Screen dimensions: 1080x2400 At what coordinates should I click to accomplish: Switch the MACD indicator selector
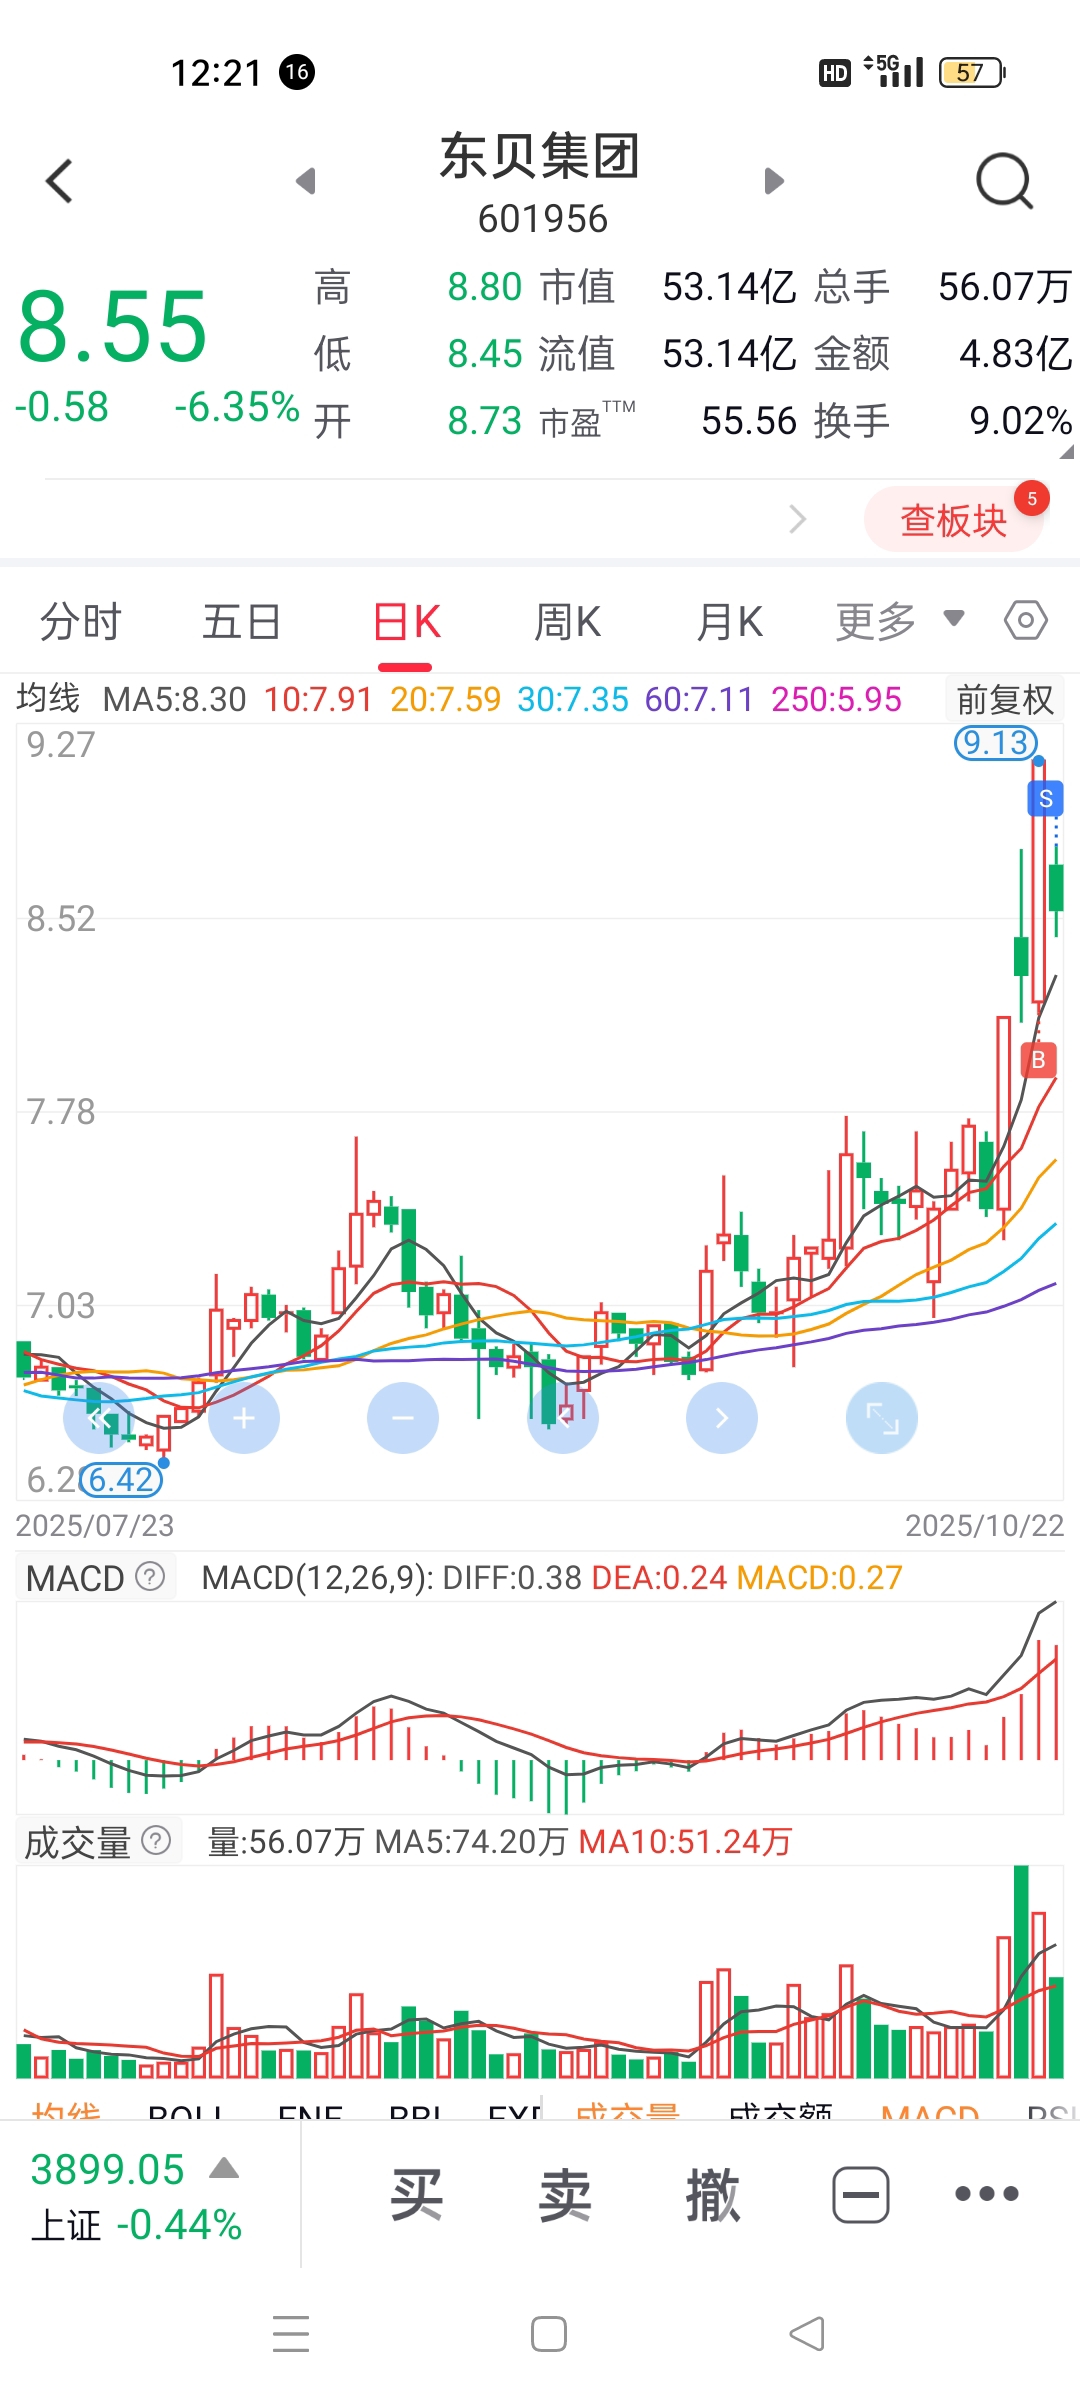click(96, 1578)
